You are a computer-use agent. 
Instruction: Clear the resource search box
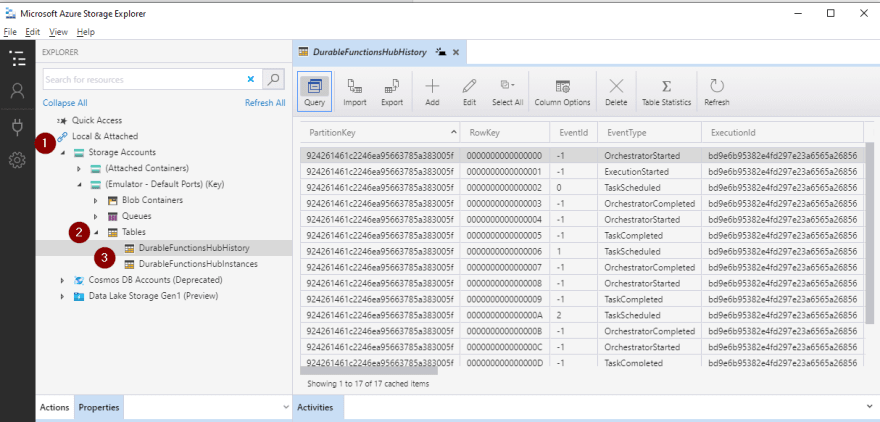point(251,80)
